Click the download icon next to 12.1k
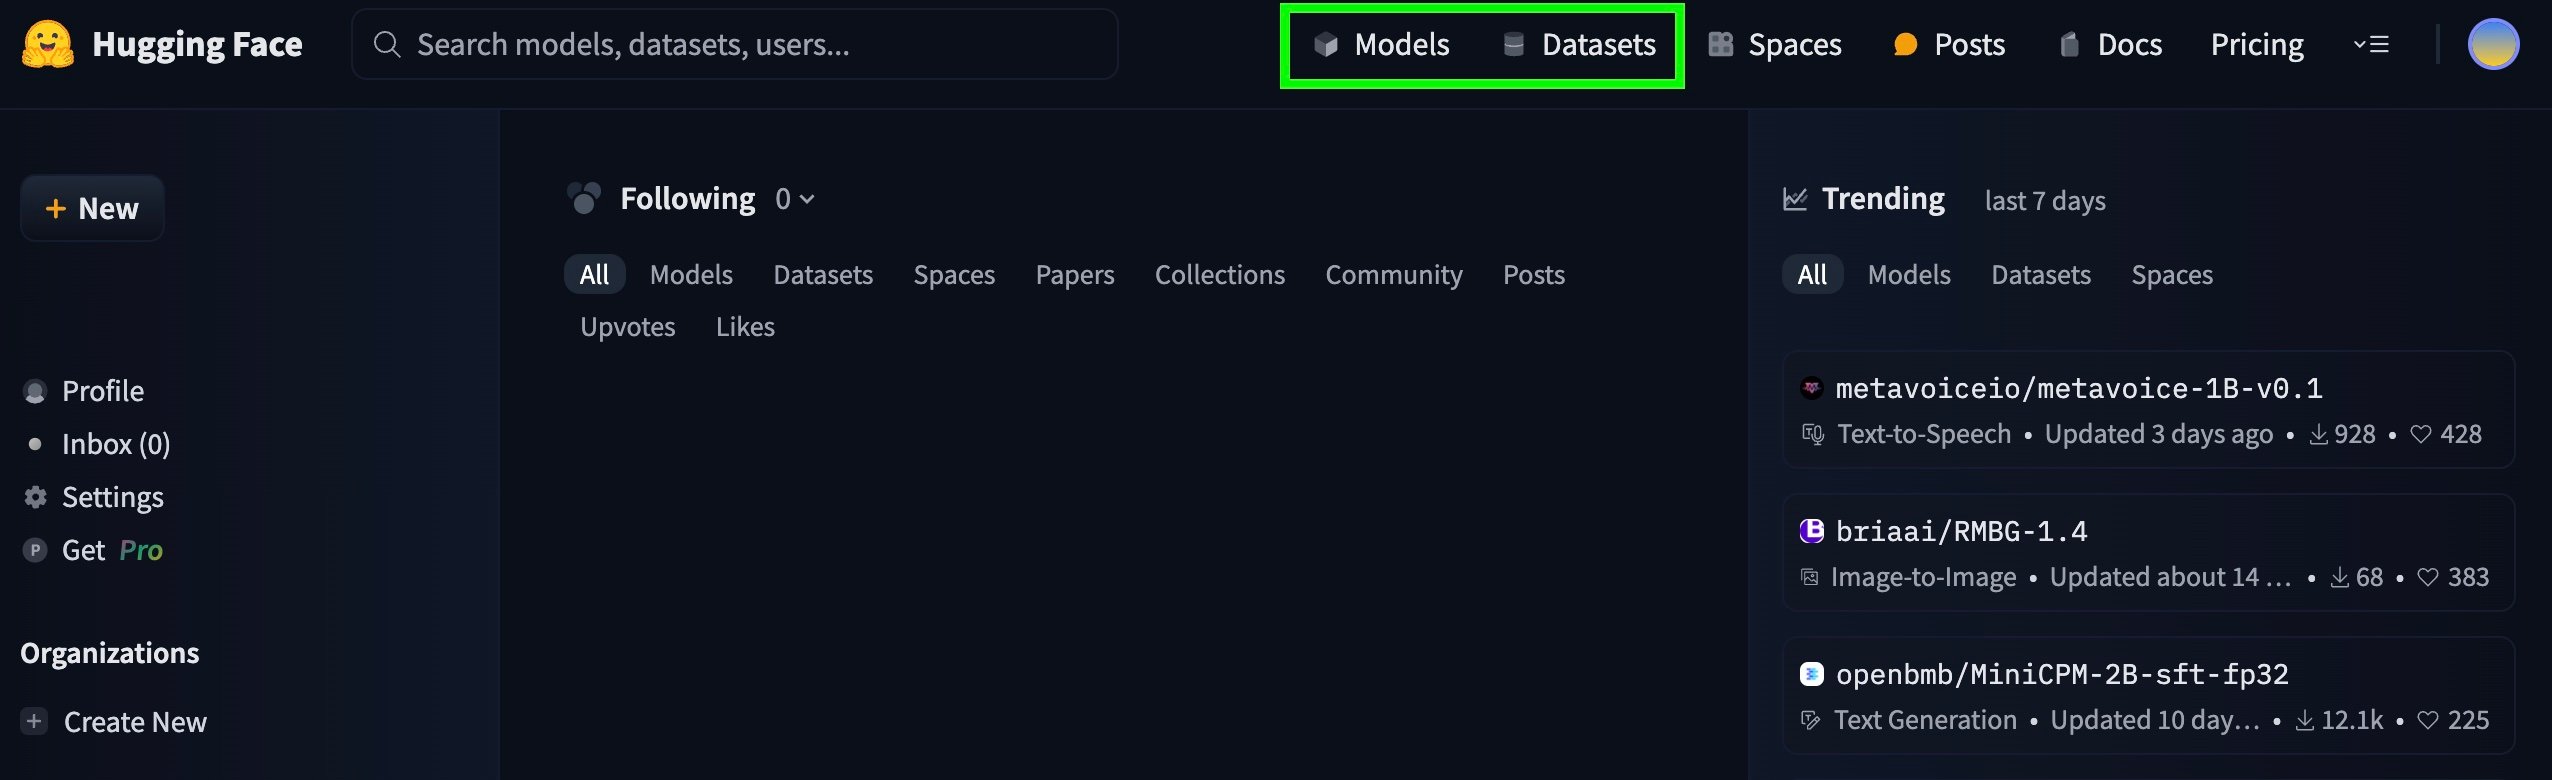Viewport: 2552px width, 780px height. [x=2304, y=720]
